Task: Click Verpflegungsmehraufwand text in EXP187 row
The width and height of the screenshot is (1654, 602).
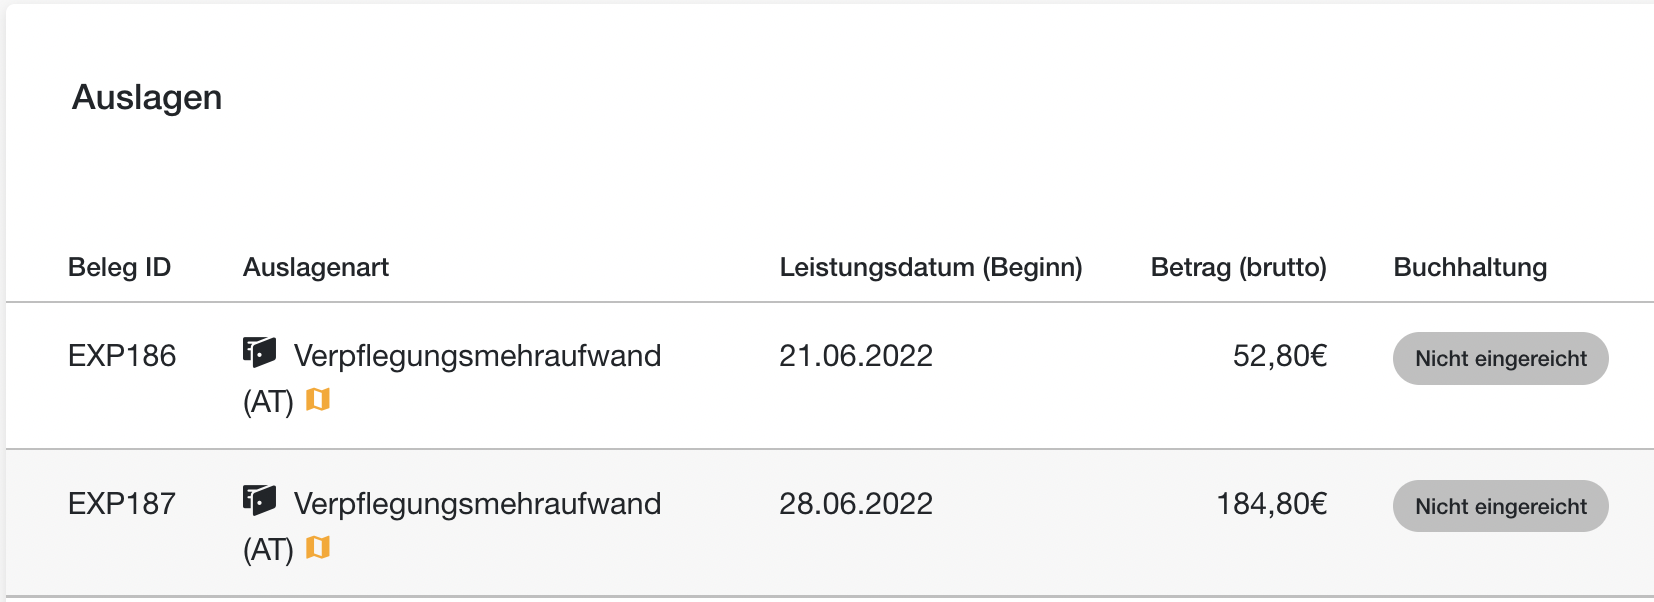Action: click(477, 504)
